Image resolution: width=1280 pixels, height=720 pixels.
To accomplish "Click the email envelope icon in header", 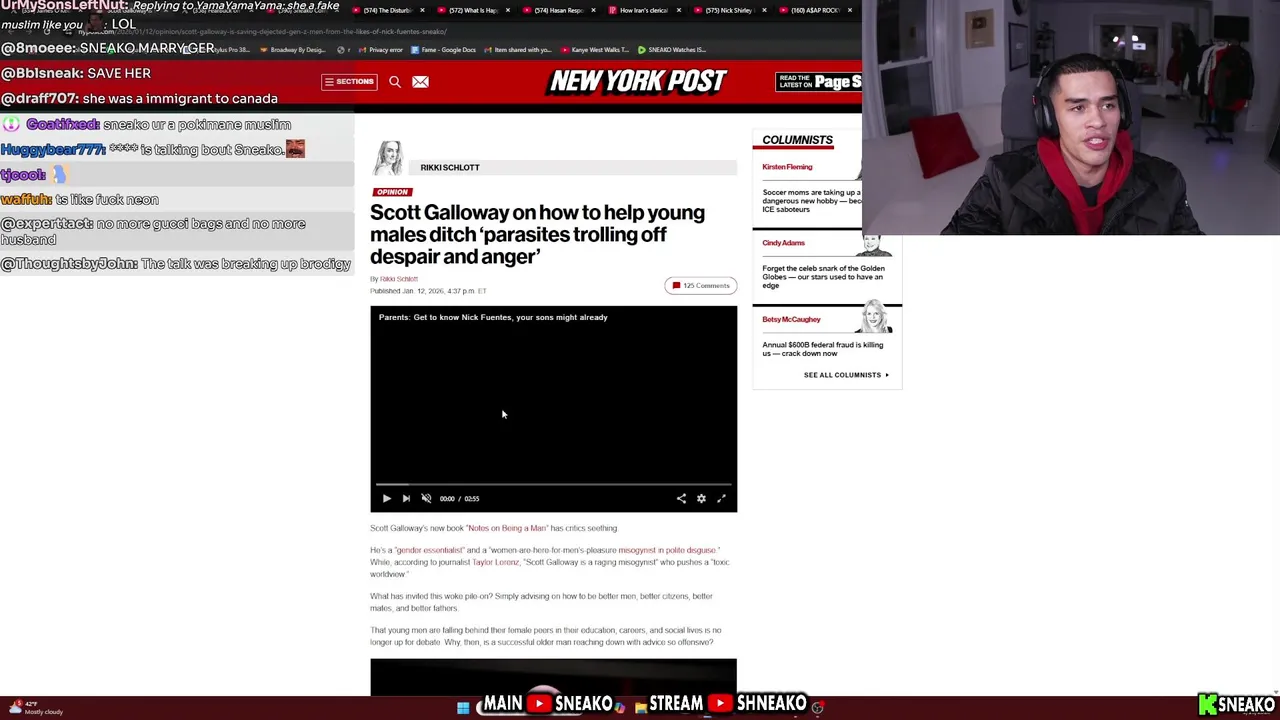I will (x=420, y=82).
